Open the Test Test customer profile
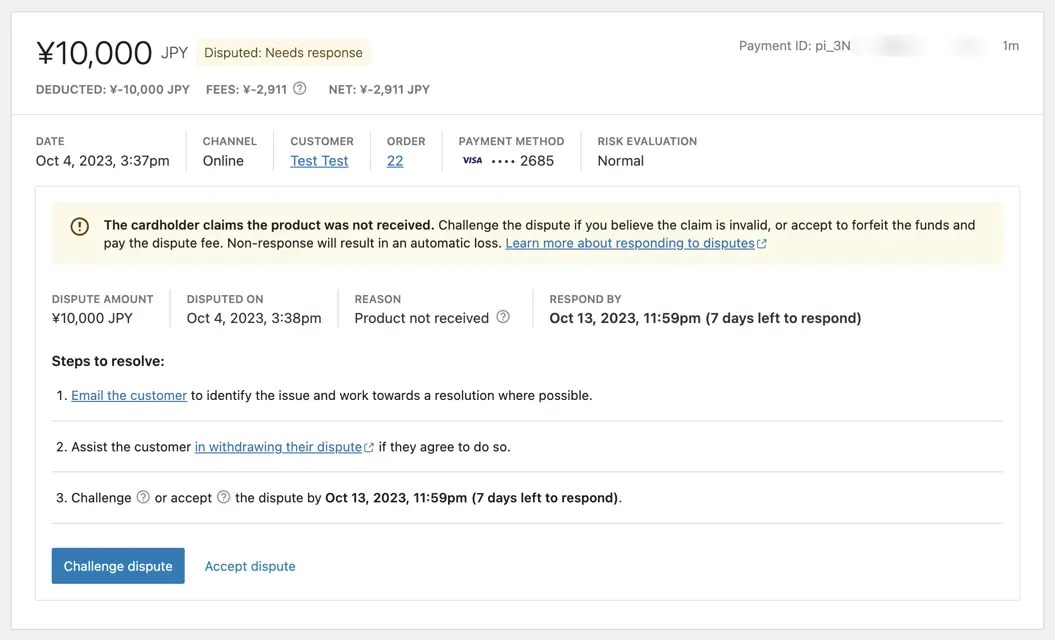The width and height of the screenshot is (1055, 640). point(319,161)
